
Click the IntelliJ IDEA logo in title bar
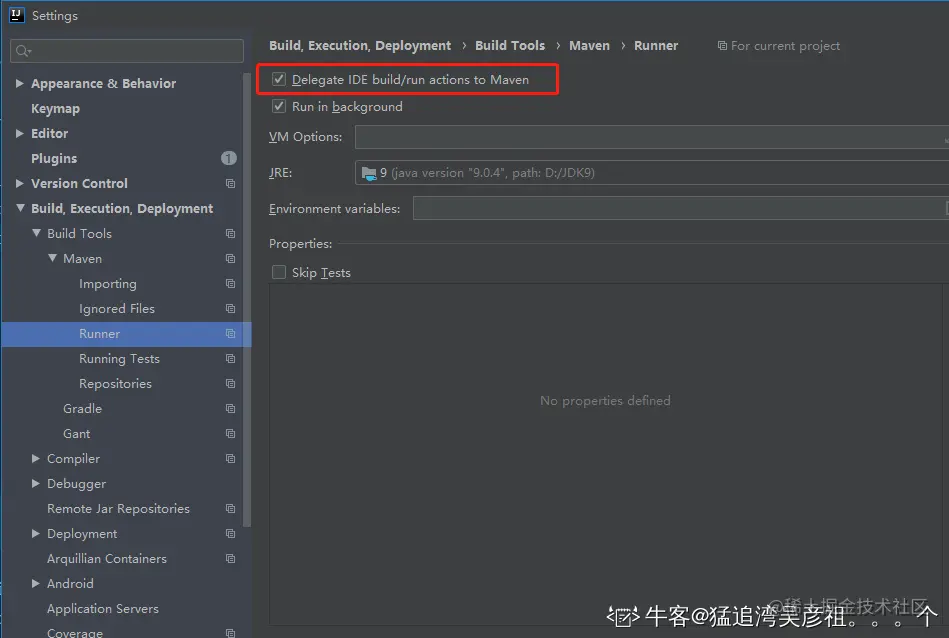pos(16,15)
